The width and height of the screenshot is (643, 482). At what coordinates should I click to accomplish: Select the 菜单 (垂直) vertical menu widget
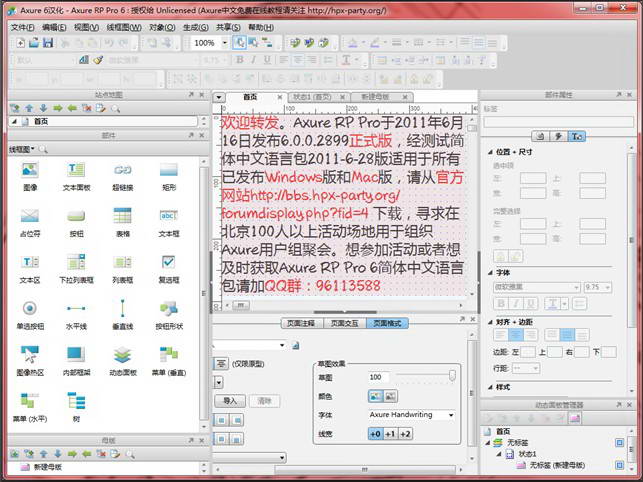(x=169, y=361)
